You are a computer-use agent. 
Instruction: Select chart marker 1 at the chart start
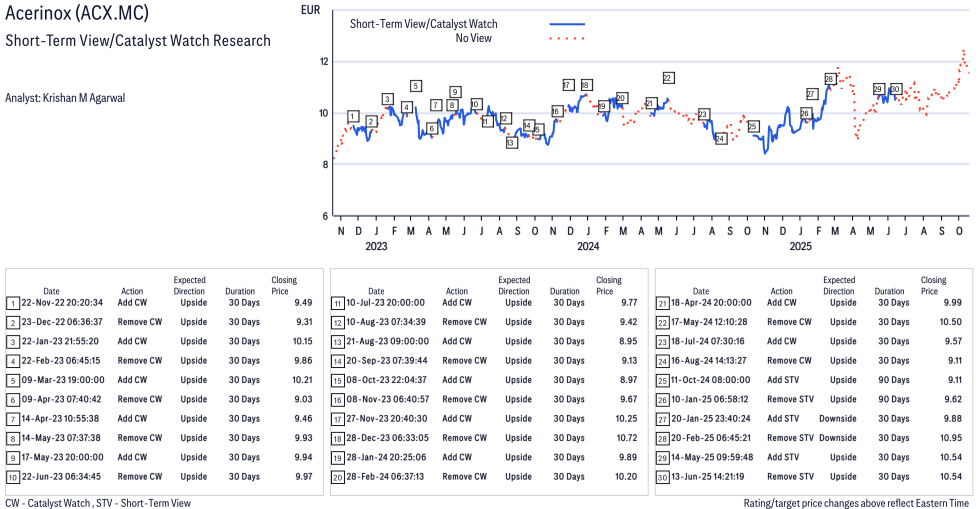pyautogui.click(x=353, y=117)
